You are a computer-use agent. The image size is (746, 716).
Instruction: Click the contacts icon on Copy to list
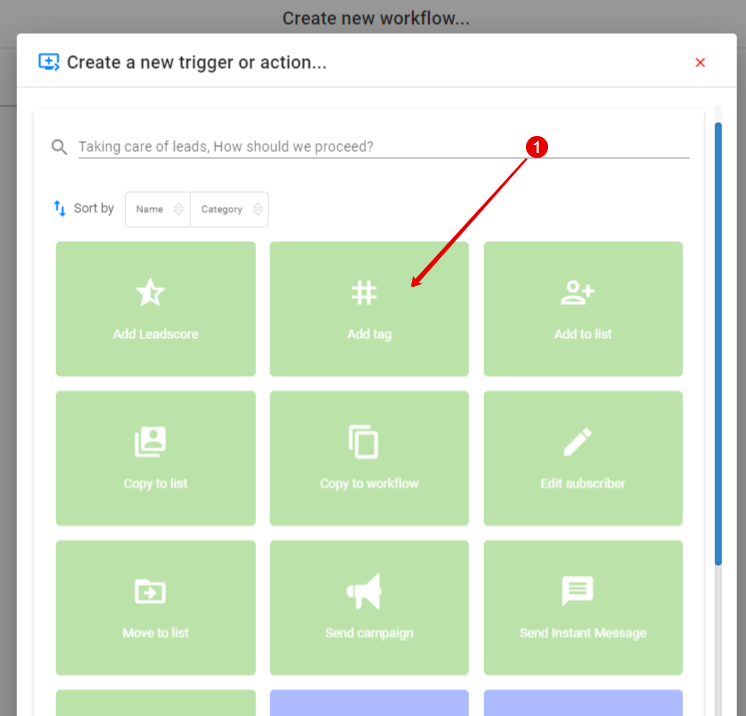150,441
